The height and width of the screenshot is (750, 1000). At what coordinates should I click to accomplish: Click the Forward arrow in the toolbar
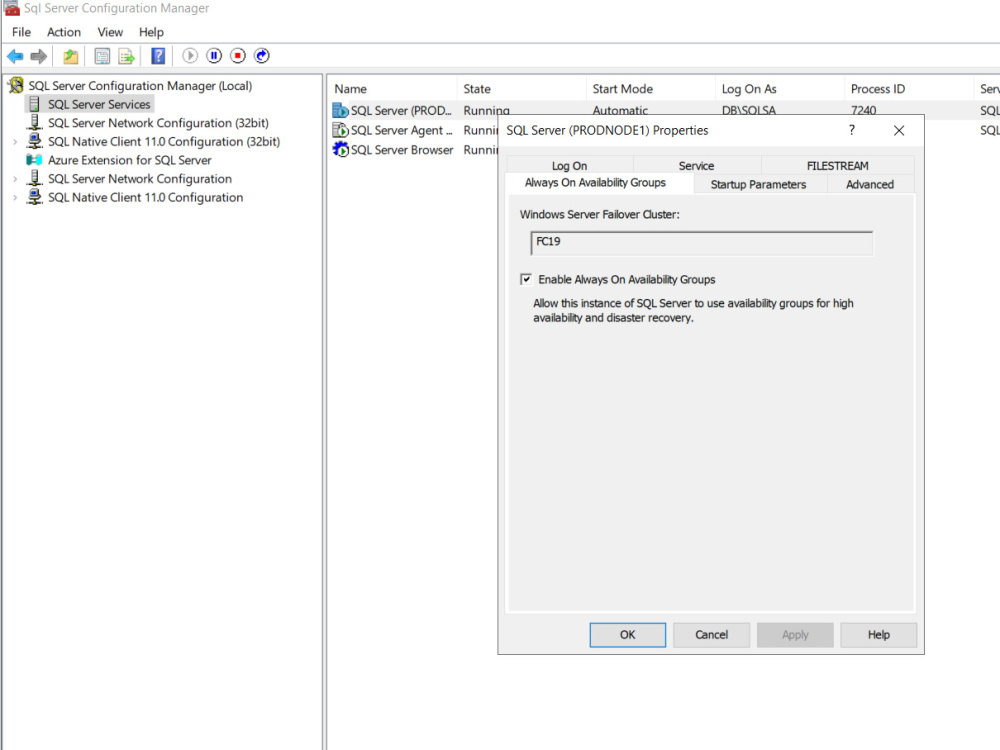point(39,56)
